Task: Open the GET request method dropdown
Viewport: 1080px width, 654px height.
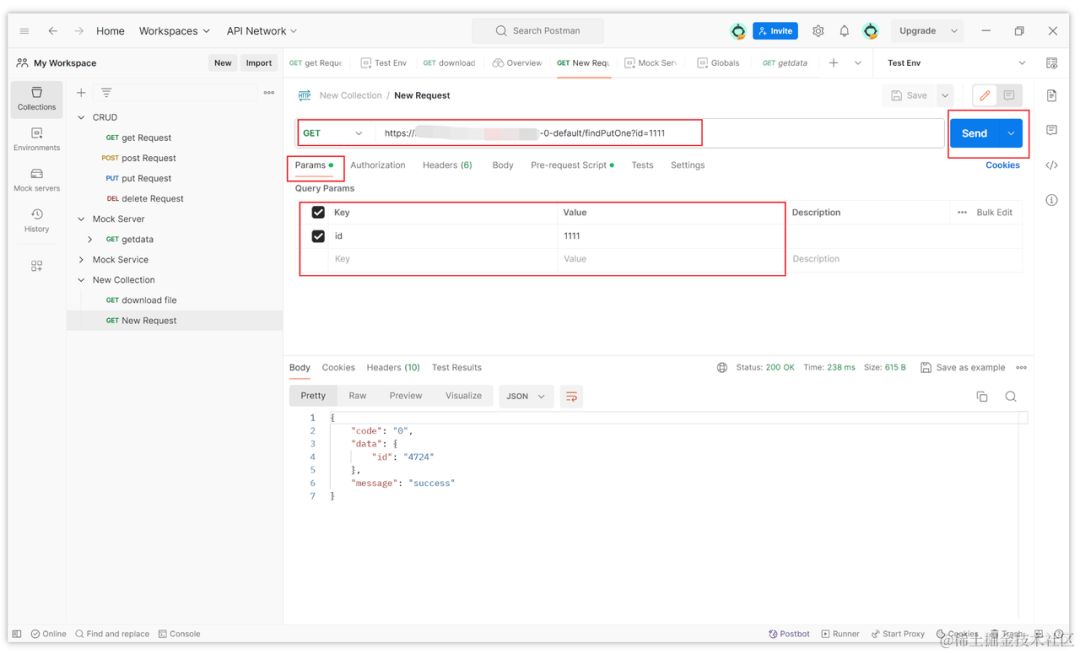Action: tap(333, 132)
